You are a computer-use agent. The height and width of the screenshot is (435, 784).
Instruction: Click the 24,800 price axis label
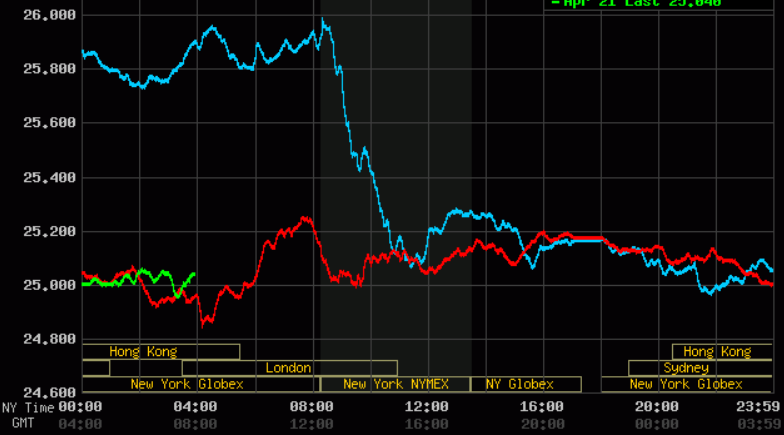(x=49, y=339)
